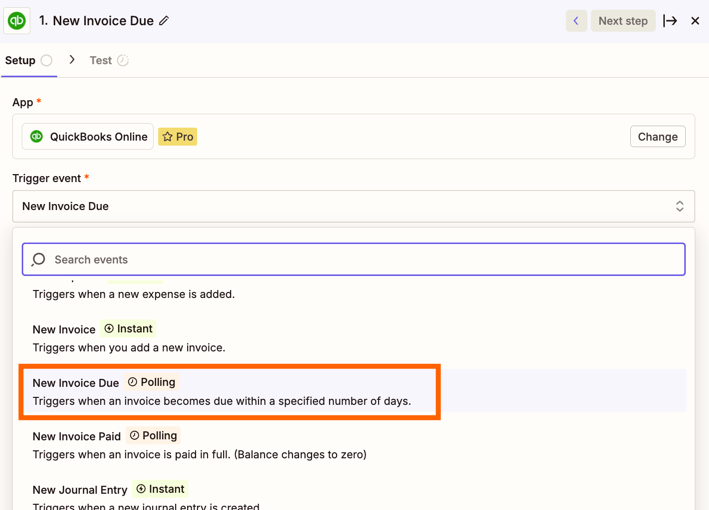Edit step name with the pencil icon
Image resolution: width=709 pixels, height=510 pixels.
[164, 21]
